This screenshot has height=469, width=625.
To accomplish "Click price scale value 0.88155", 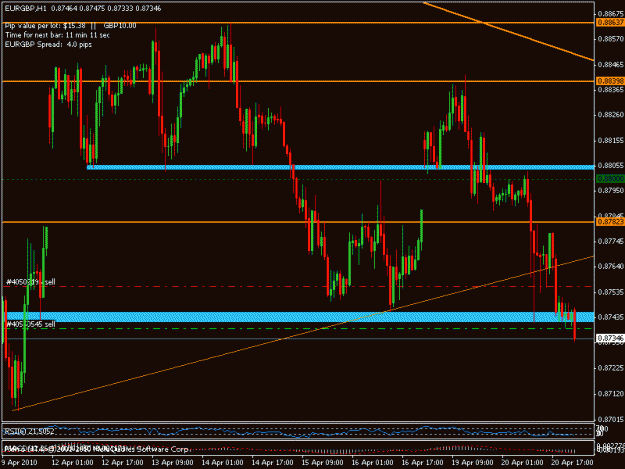I will [x=610, y=140].
